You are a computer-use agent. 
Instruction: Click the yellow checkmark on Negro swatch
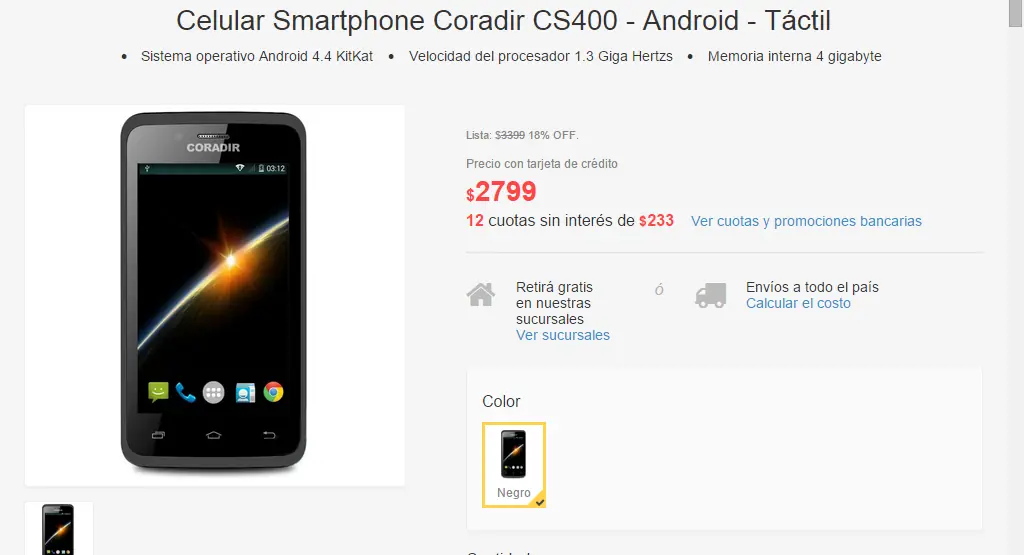pos(539,502)
